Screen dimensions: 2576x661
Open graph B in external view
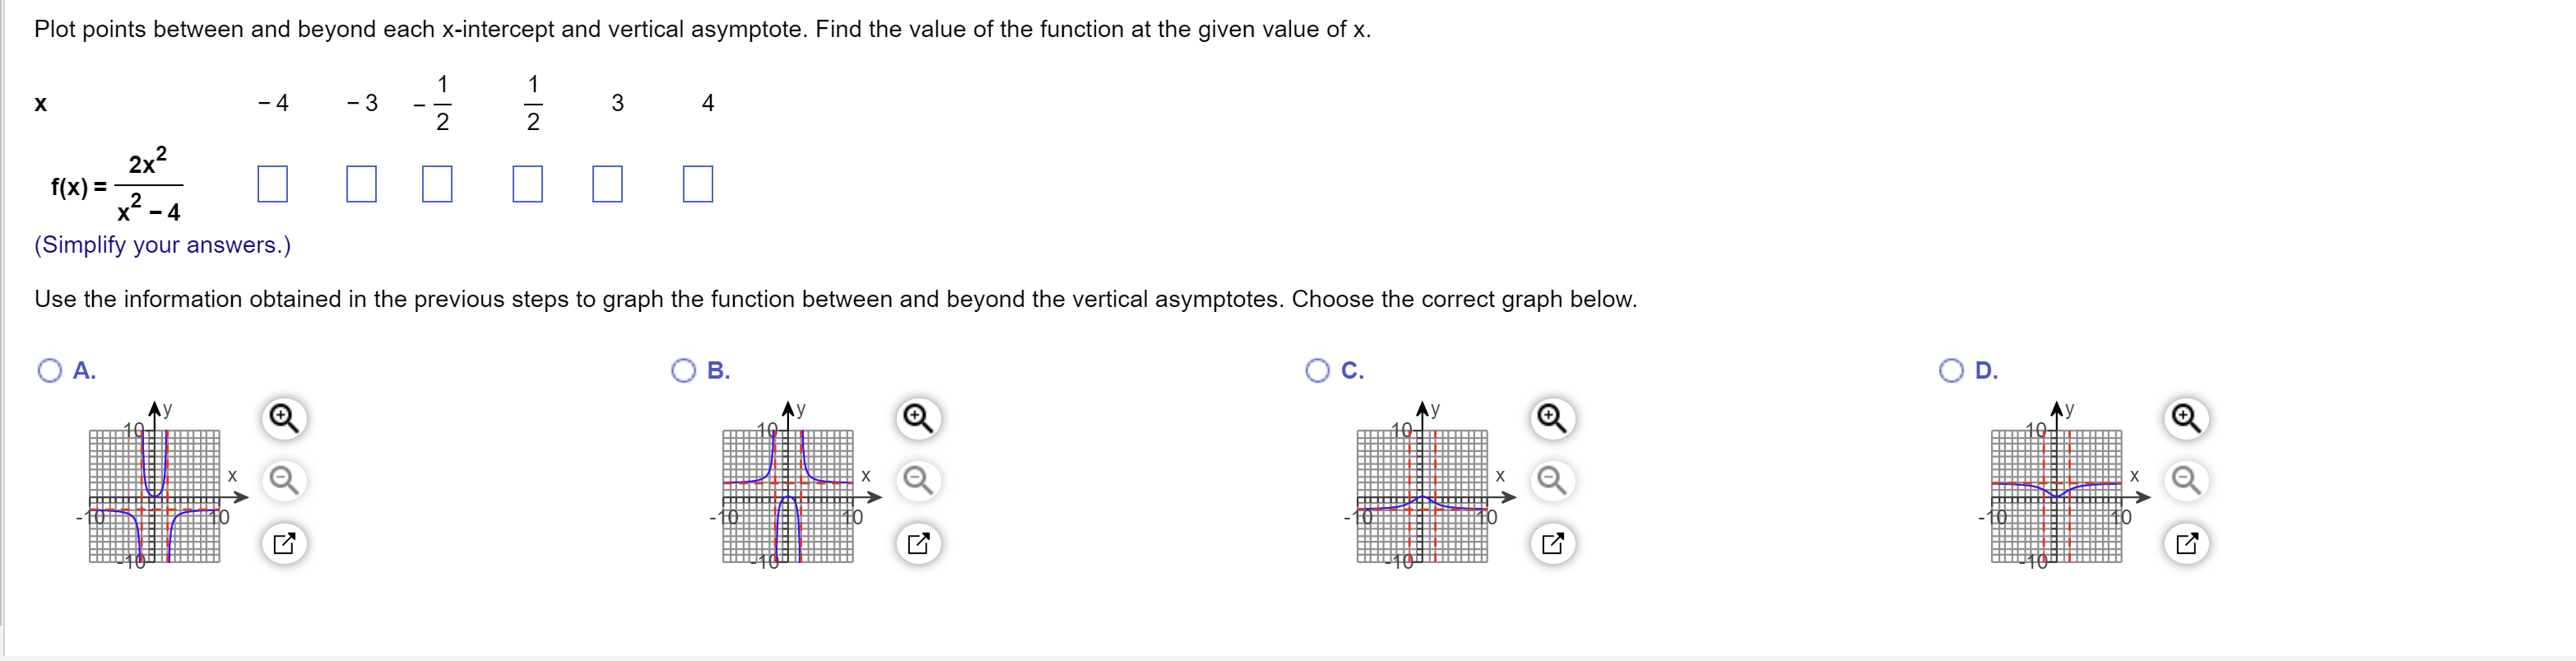918,544
